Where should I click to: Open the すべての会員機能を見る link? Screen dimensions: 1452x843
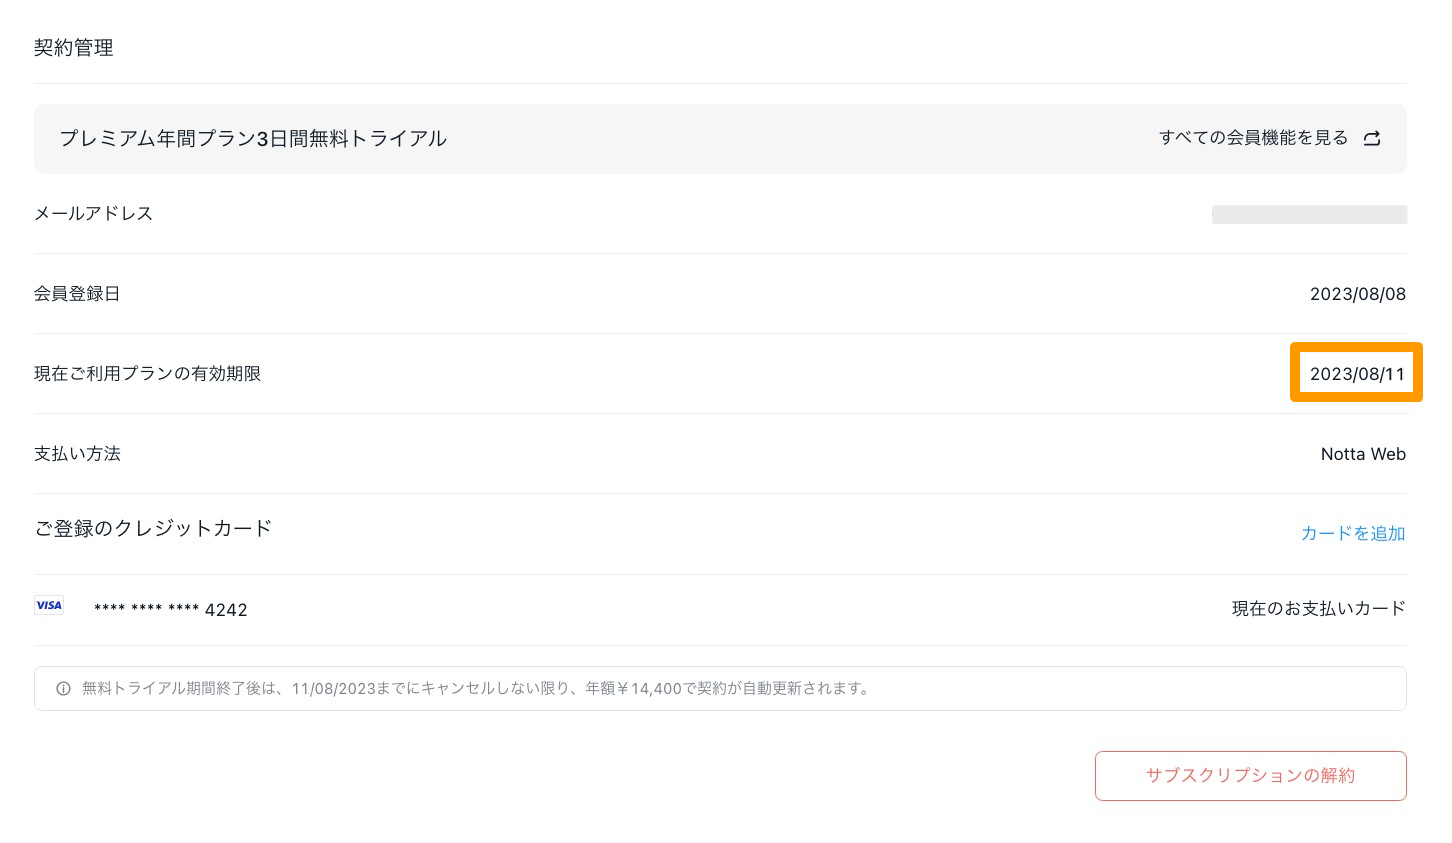1253,138
